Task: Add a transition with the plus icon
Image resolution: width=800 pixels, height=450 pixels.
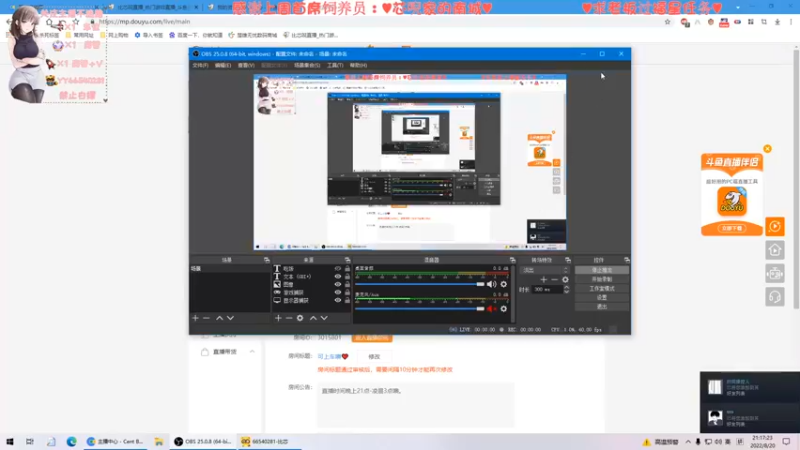Action: [x=543, y=280]
